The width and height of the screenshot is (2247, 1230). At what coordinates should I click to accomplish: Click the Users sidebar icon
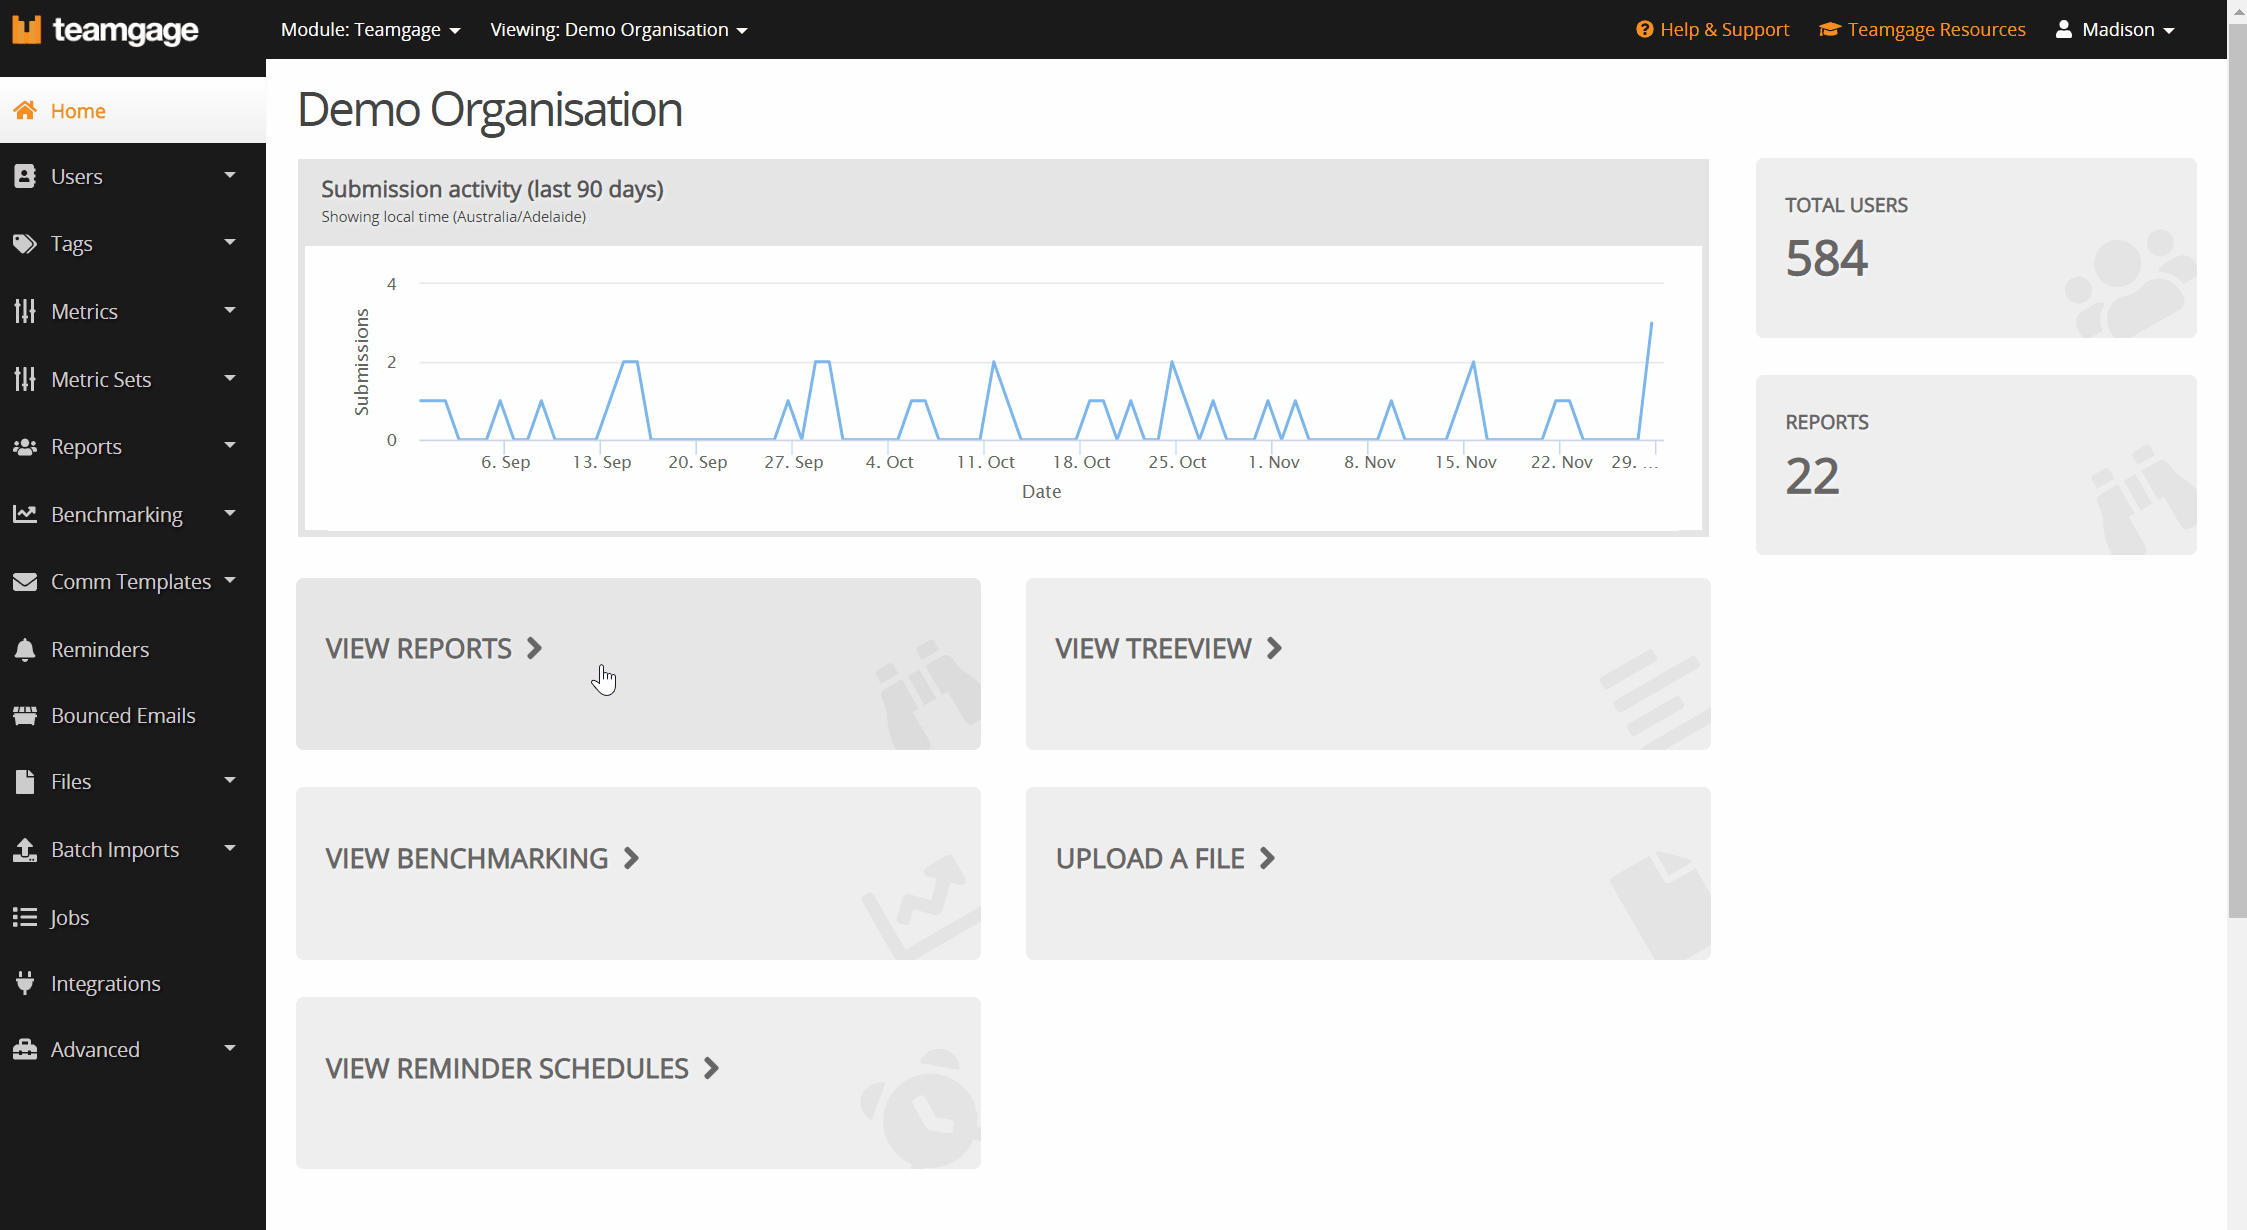coord(26,176)
